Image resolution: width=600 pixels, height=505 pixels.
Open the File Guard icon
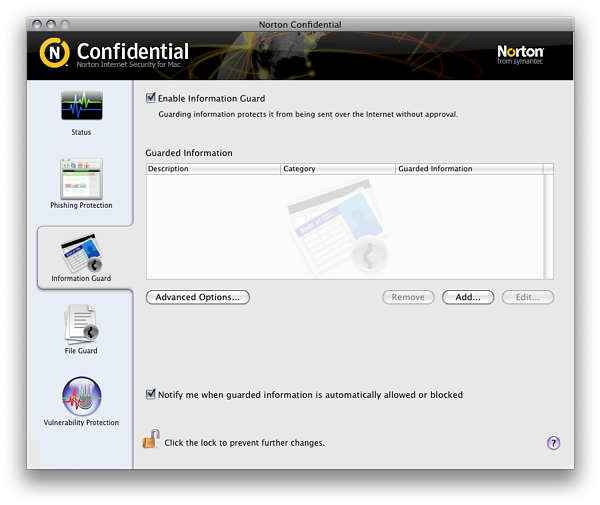click(81, 324)
